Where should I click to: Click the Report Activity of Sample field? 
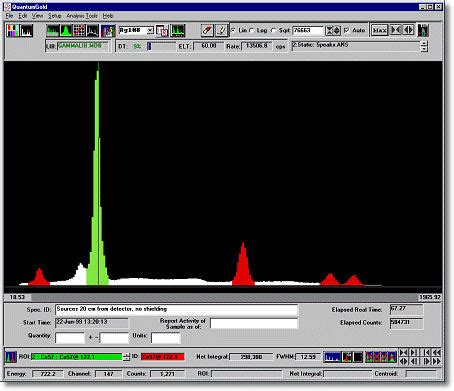coord(254,323)
